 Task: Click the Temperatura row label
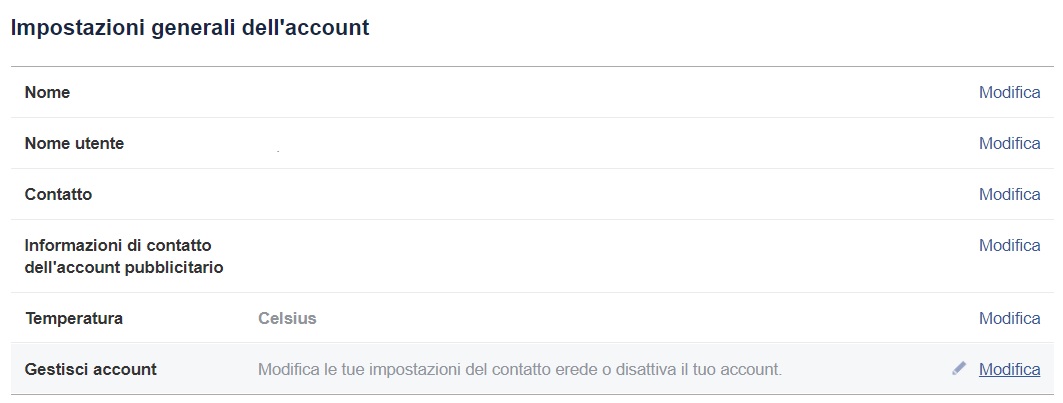pos(74,318)
